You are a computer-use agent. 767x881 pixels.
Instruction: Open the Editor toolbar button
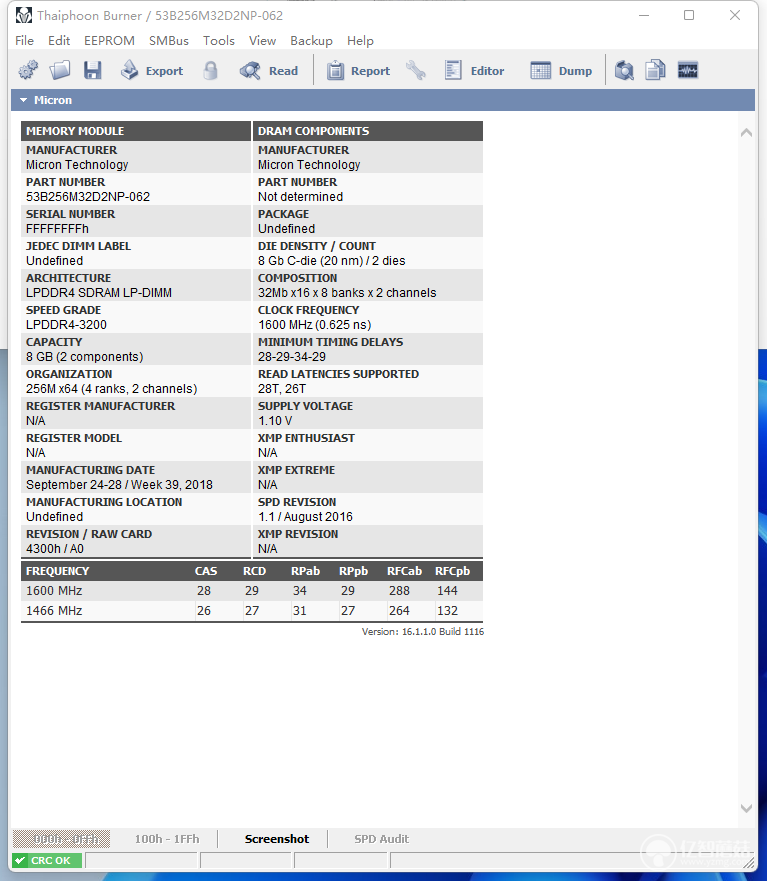(x=474, y=71)
